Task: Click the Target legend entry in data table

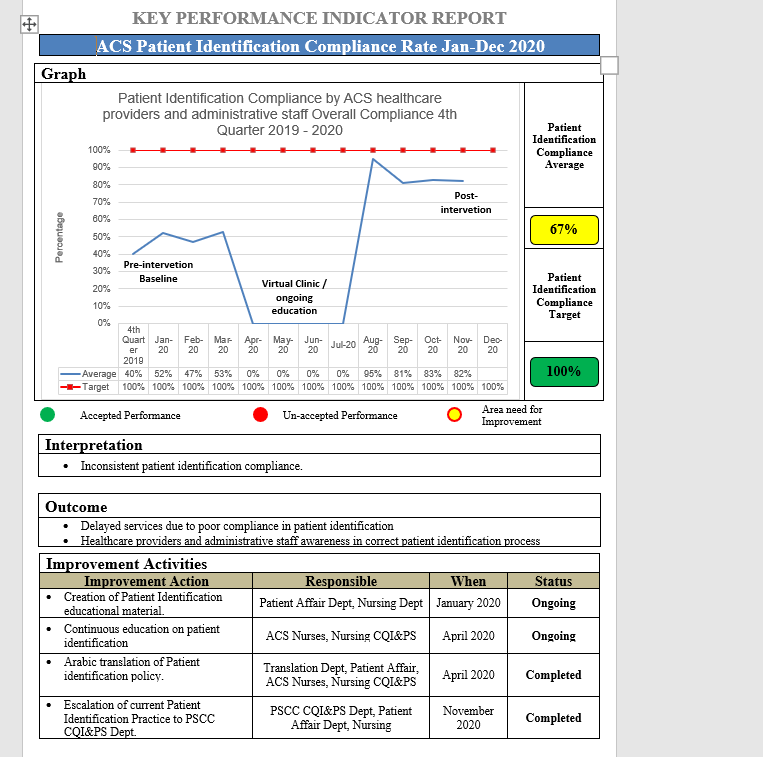Action: tap(88, 387)
